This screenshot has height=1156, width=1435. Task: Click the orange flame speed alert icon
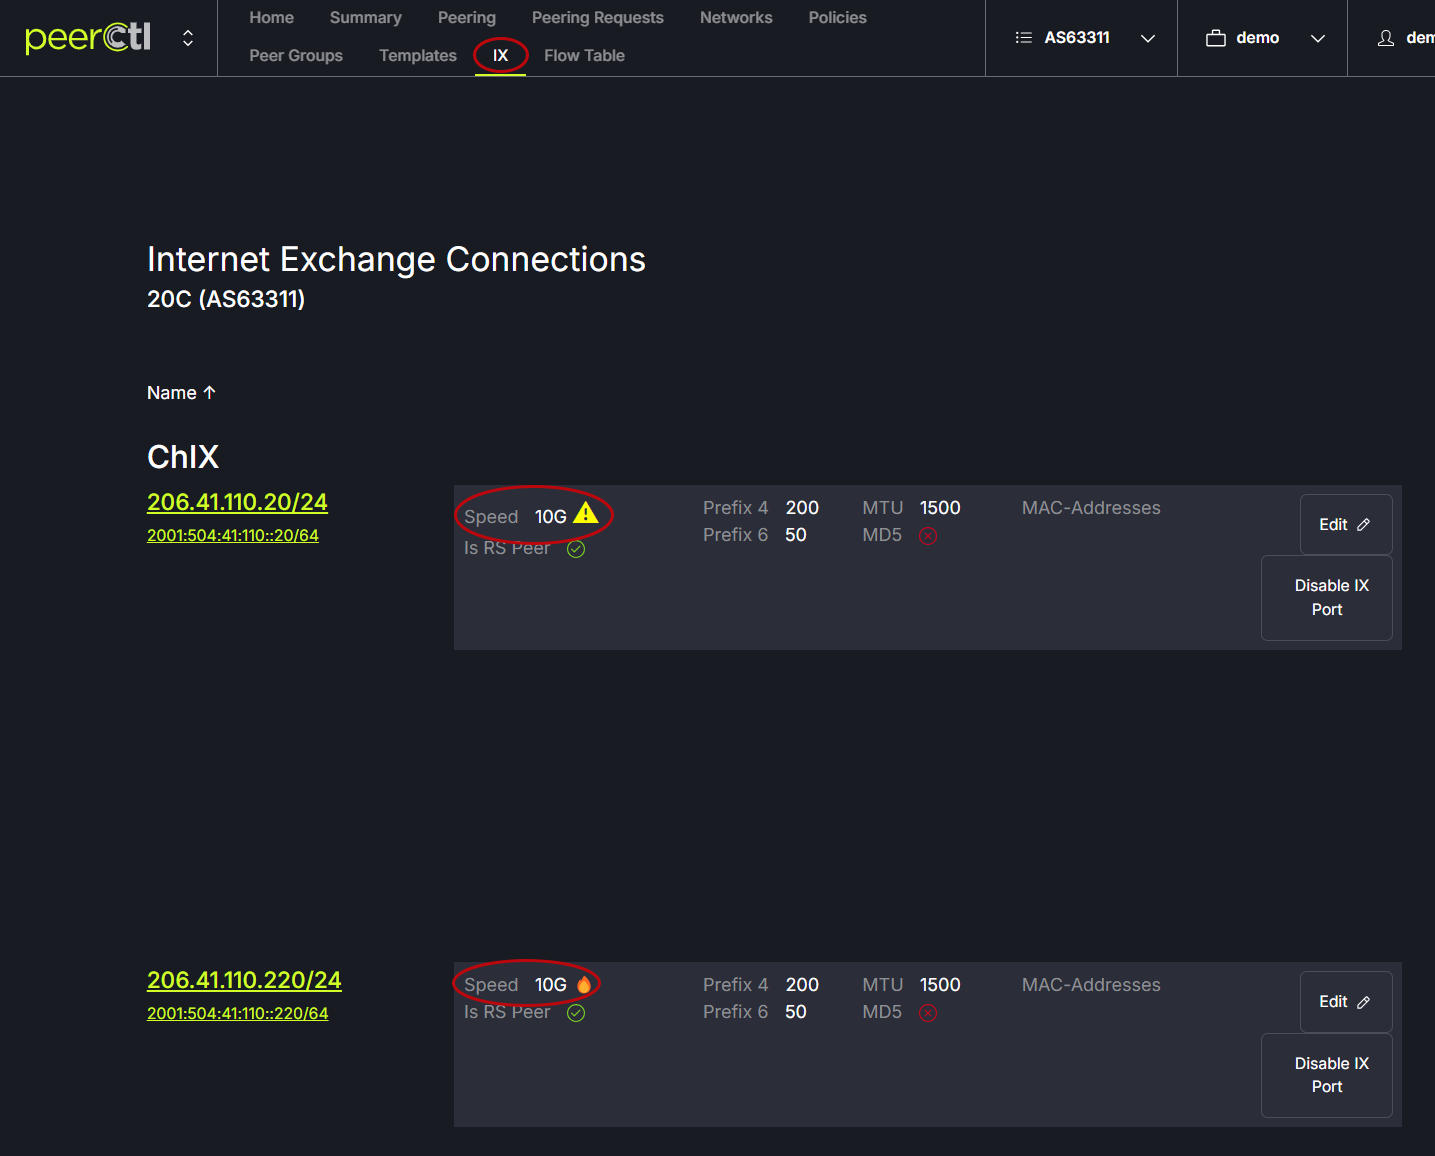click(x=584, y=985)
